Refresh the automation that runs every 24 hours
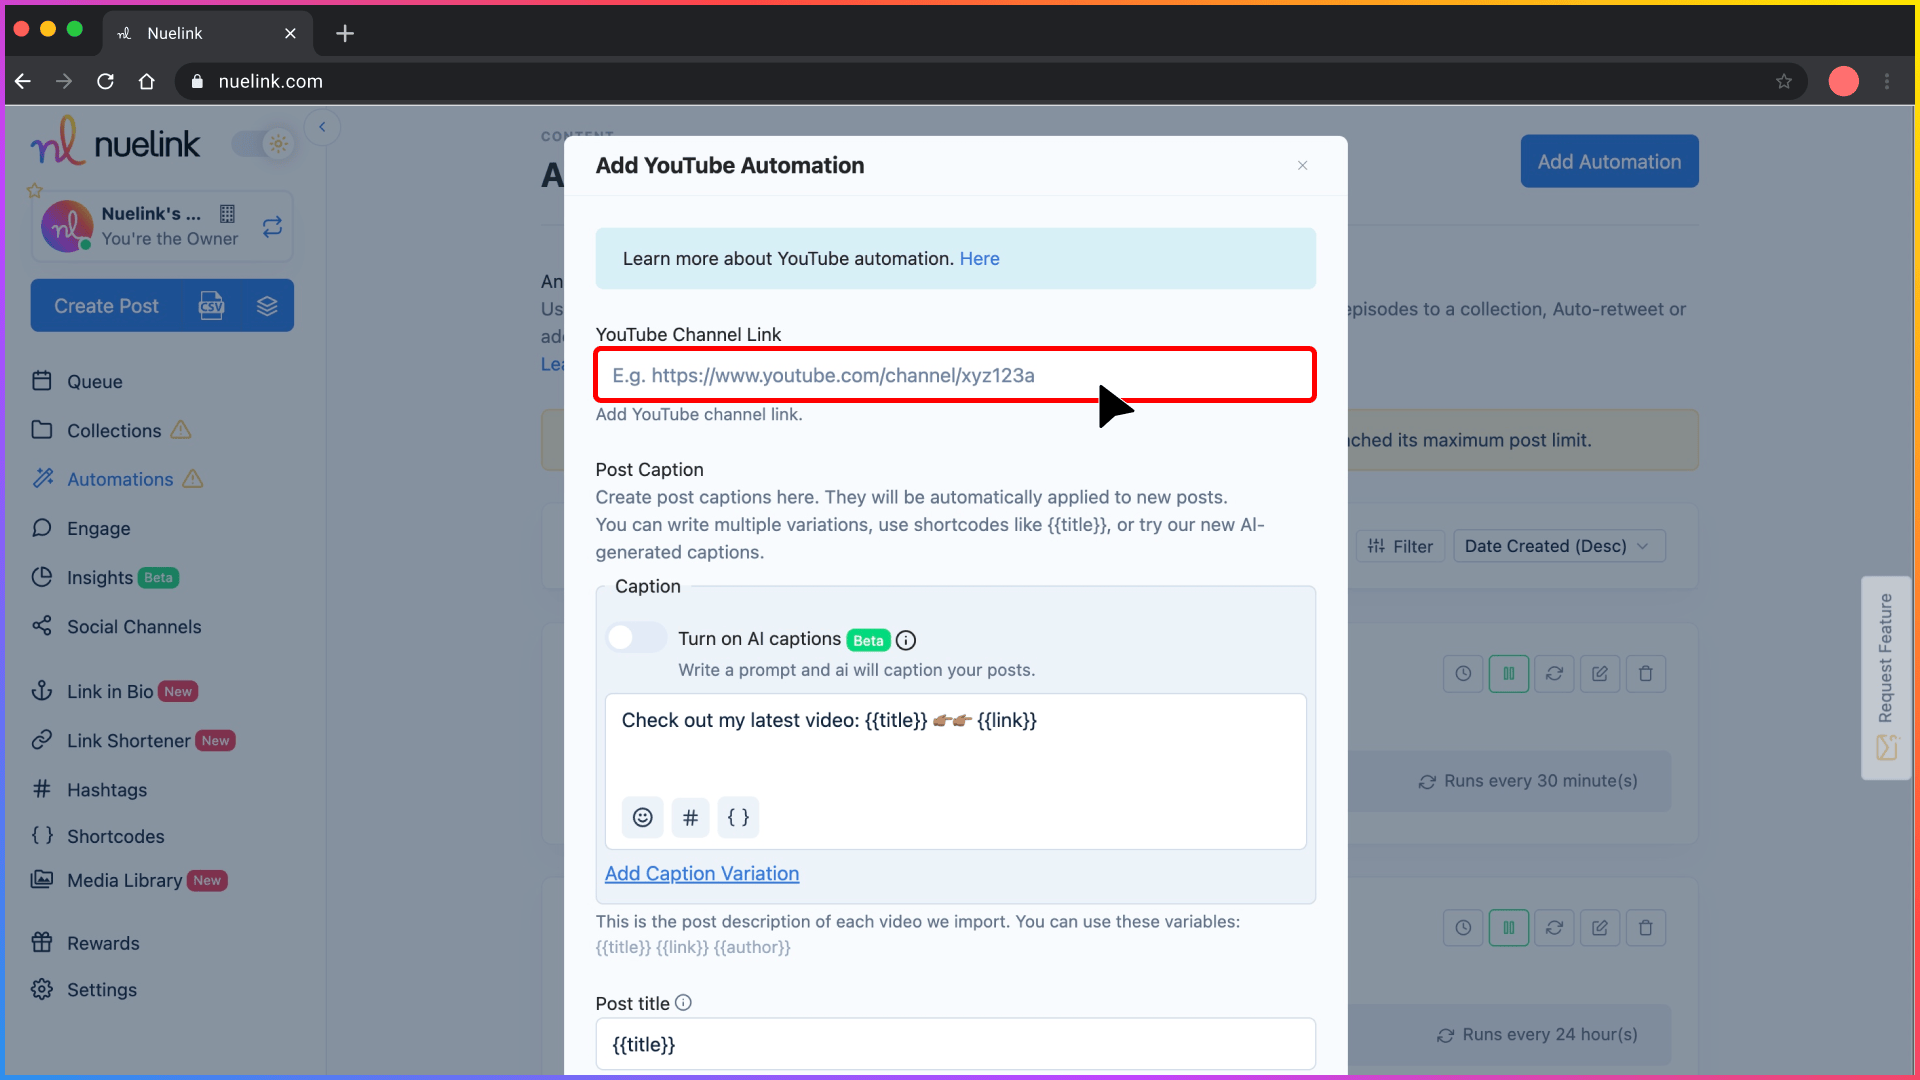Screen dimensions: 1920x1080 [1554, 928]
